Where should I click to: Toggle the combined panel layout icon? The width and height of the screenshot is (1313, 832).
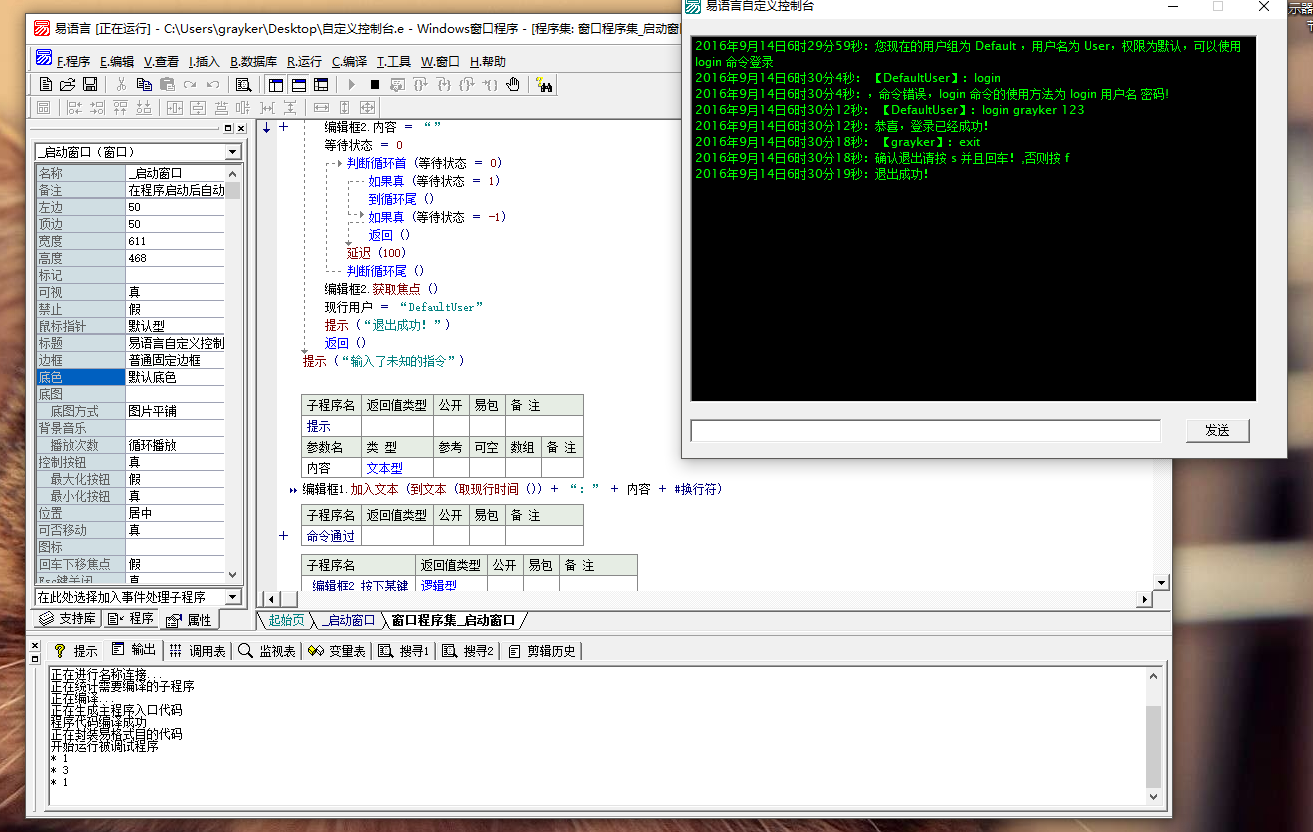[321, 85]
